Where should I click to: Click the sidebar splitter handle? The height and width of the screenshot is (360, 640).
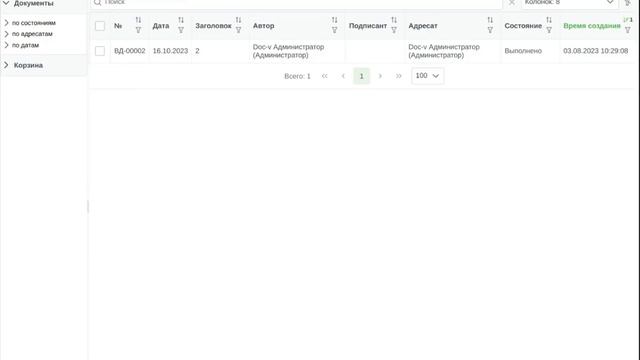tap(88, 207)
